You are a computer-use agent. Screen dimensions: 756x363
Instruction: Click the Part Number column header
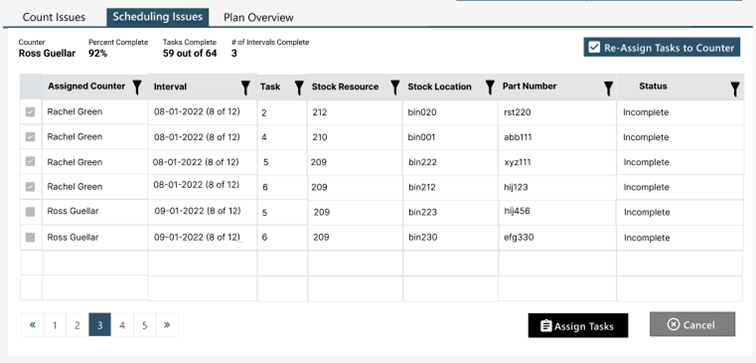pyautogui.click(x=529, y=86)
